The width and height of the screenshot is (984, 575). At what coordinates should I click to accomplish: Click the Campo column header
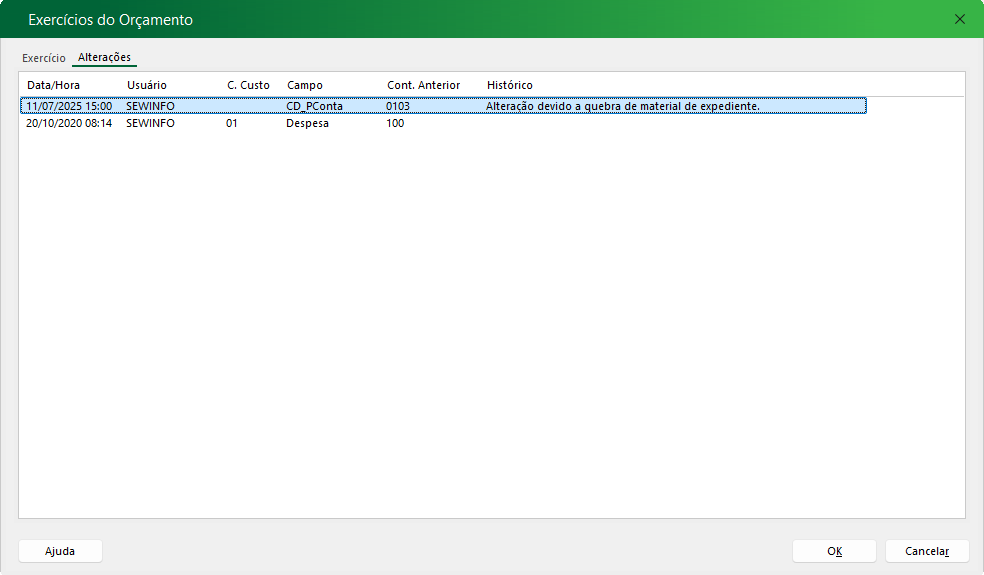305,85
